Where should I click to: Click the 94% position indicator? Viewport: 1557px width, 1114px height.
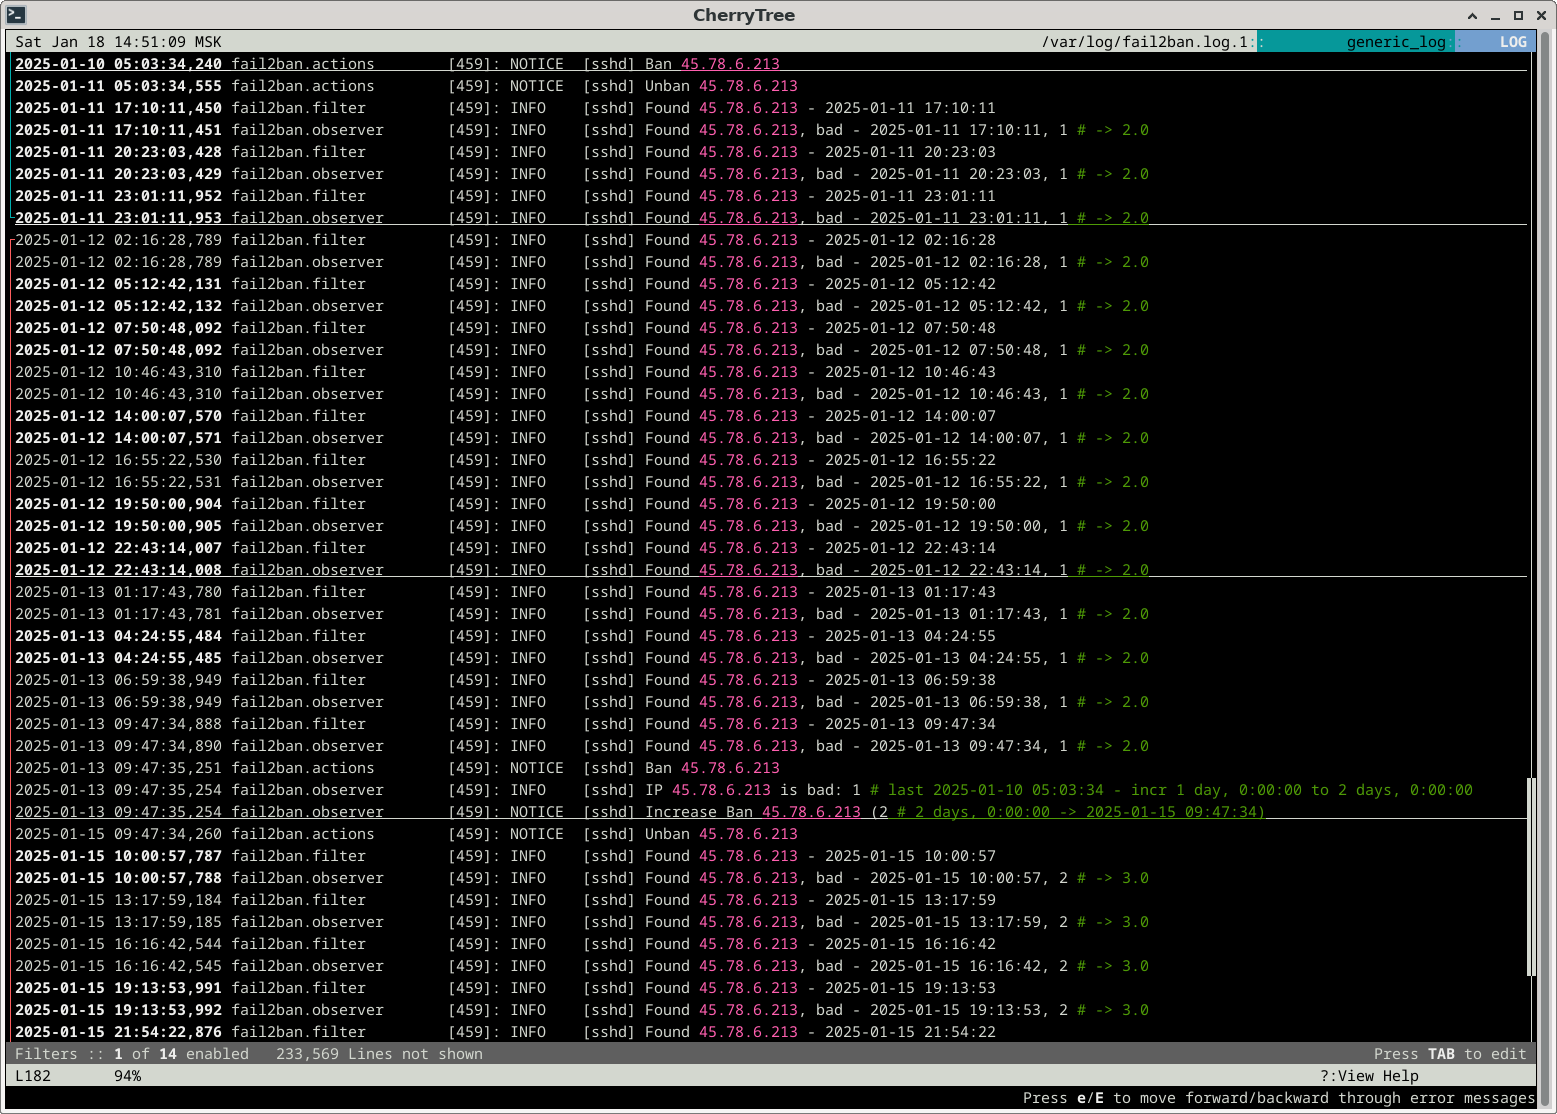coord(127,1076)
